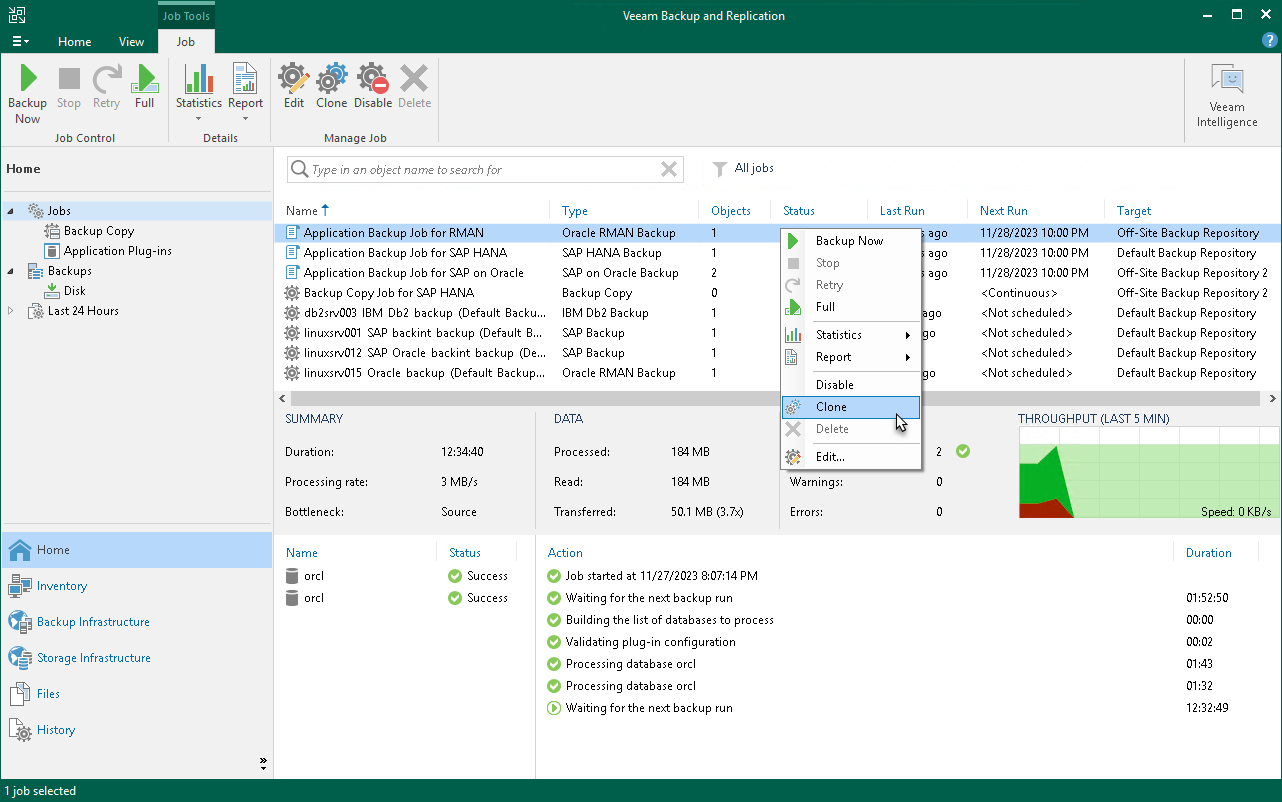Open Veeam Intelligence panel

1226,96
